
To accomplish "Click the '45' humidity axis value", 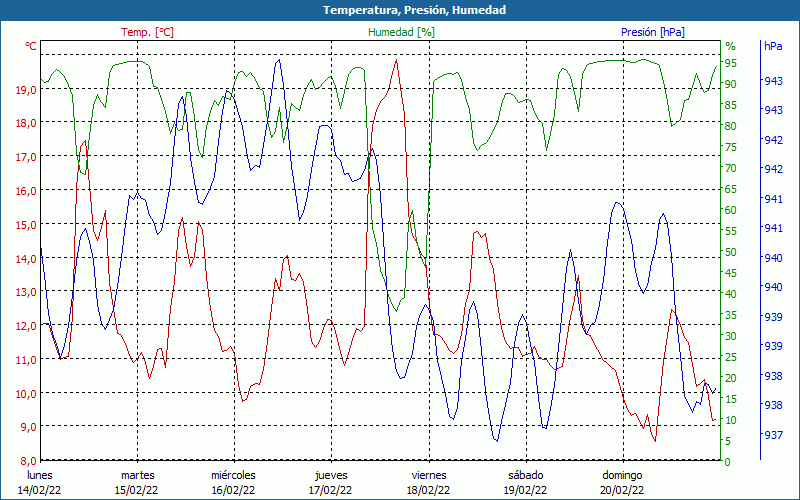I will (730, 273).
